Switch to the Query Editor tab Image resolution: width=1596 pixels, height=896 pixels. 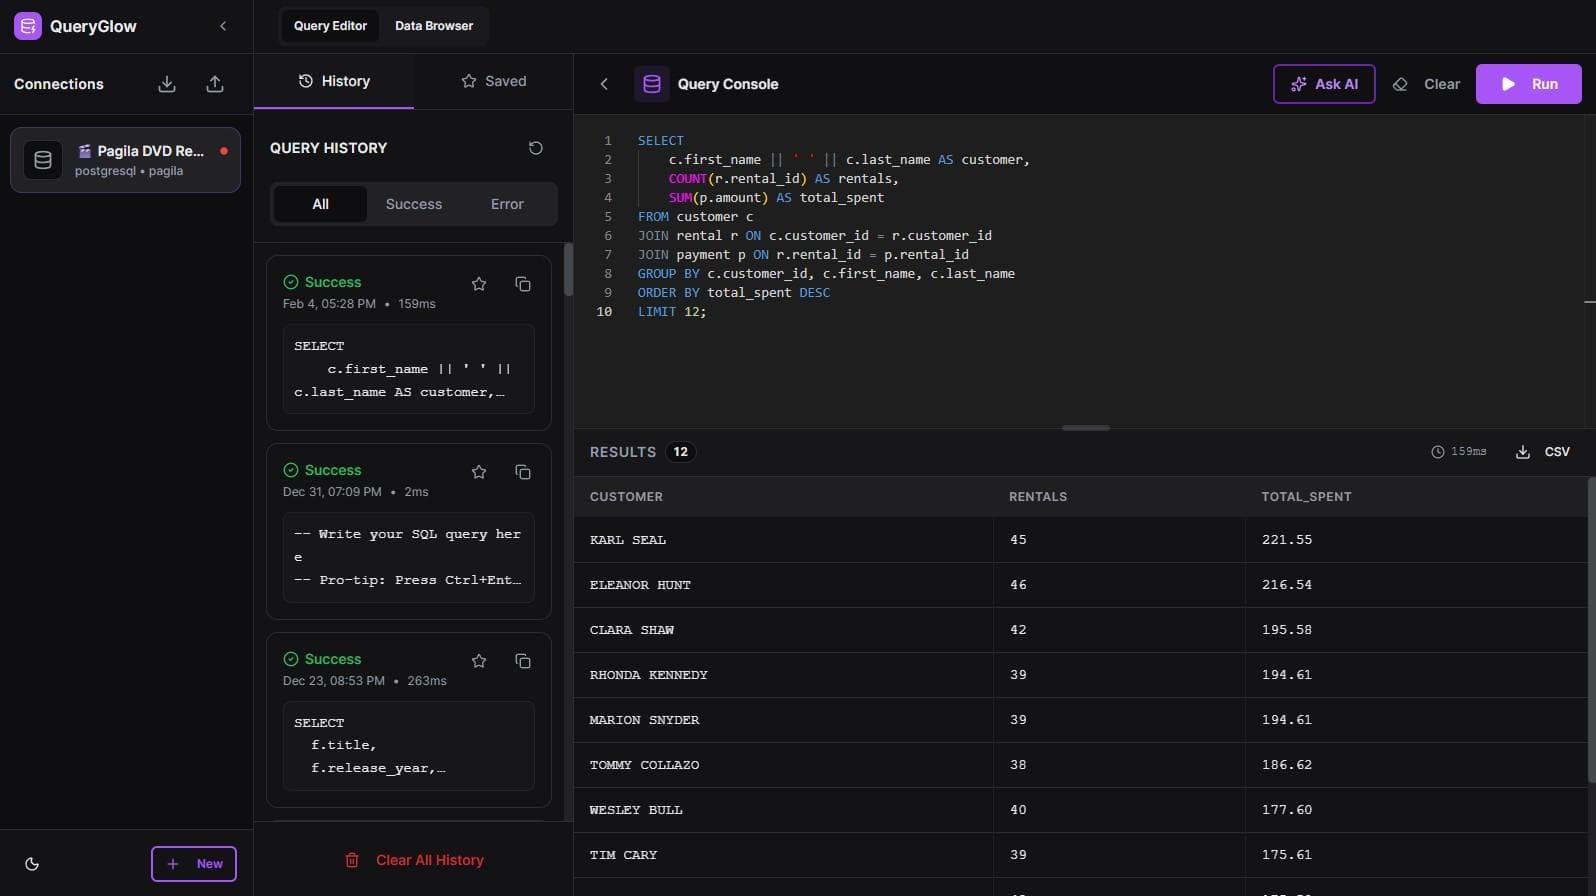pos(330,26)
